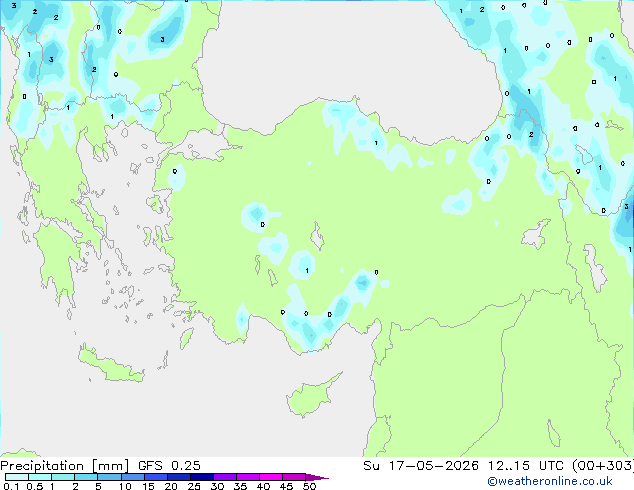
Task: Click the legend value label '0.1'
Action: pos(11,486)
